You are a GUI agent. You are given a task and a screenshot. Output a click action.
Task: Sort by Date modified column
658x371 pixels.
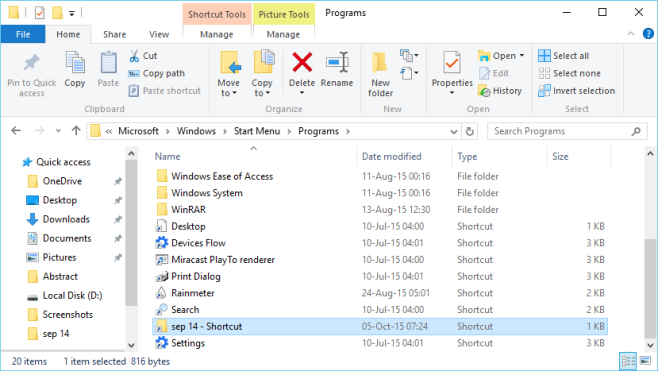[405, 156]
